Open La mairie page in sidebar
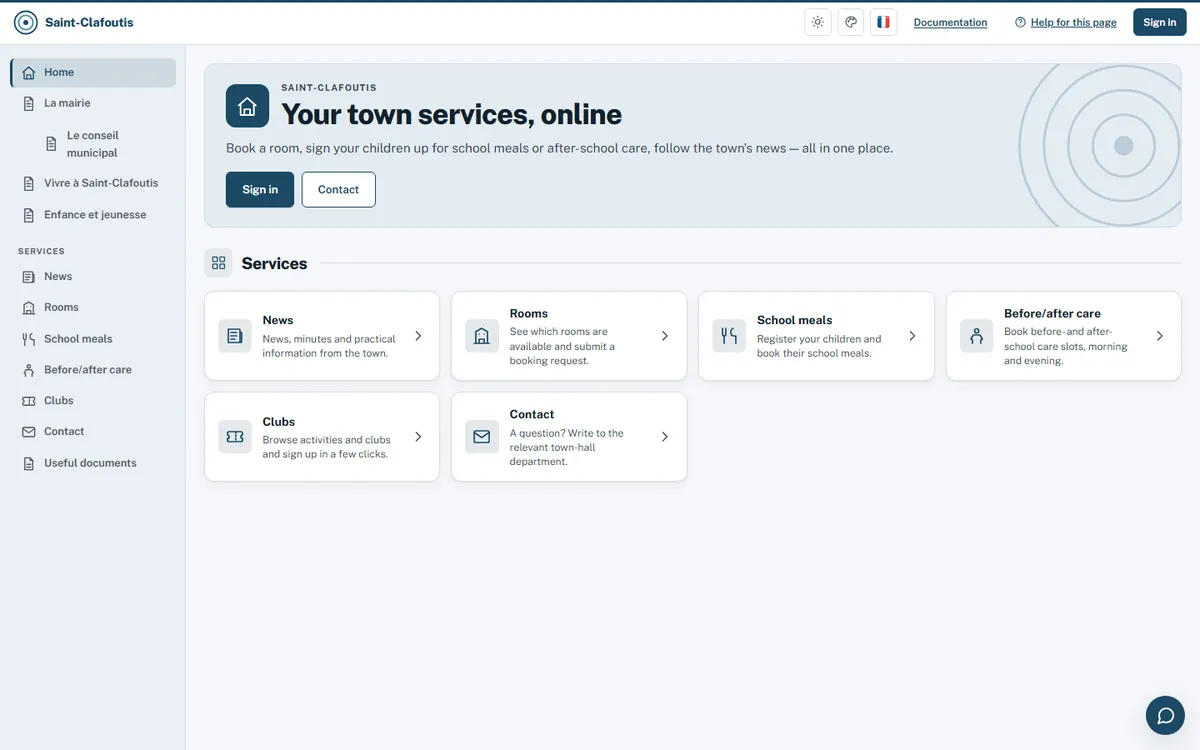The width and height of the screenshot is (1200, 750). click(x=93, y=103)
